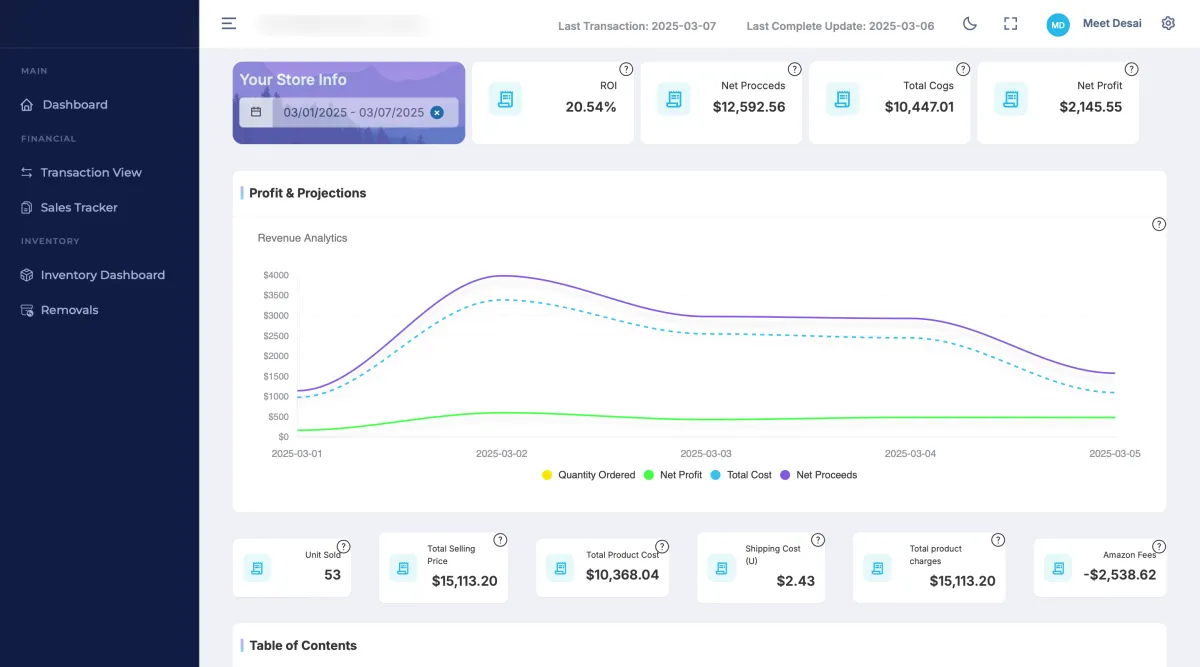Click the Net Proceeds purple legend dot
This screenshot has height=667, width=1200.
(786, 475)
